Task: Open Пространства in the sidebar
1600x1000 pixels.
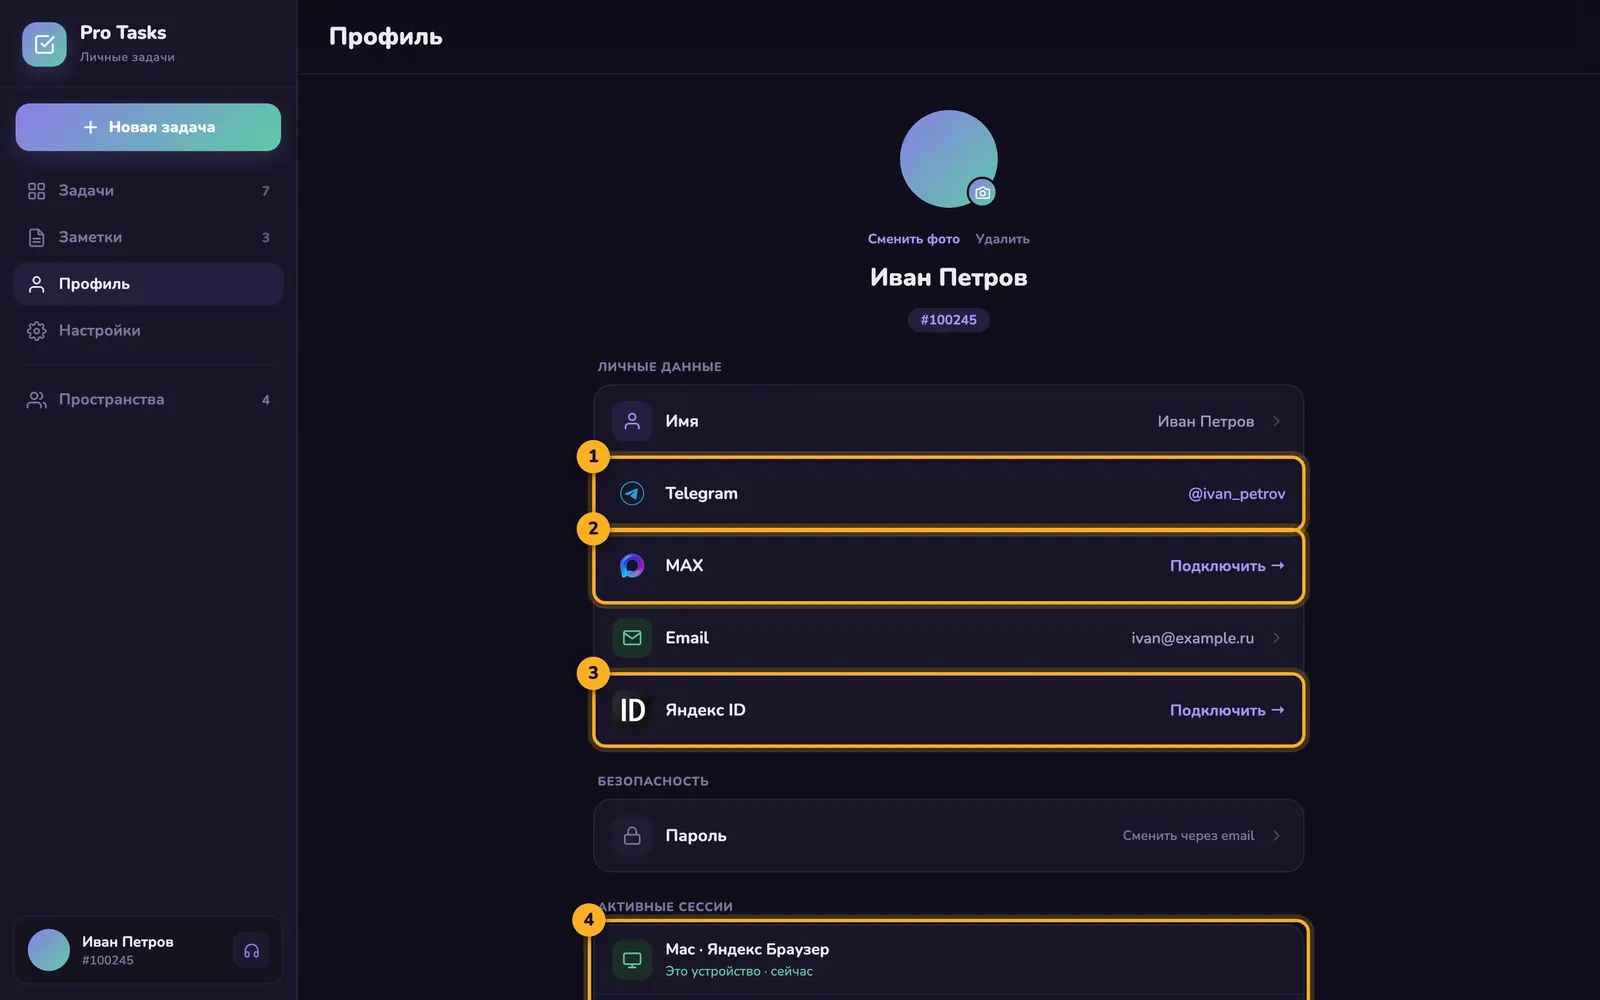Action: [148, 400]
